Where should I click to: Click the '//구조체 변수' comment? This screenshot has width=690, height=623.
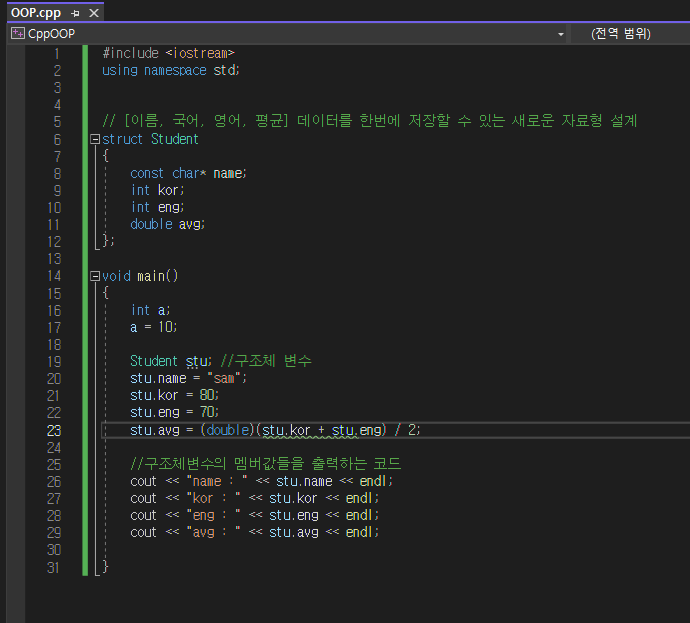266,361
